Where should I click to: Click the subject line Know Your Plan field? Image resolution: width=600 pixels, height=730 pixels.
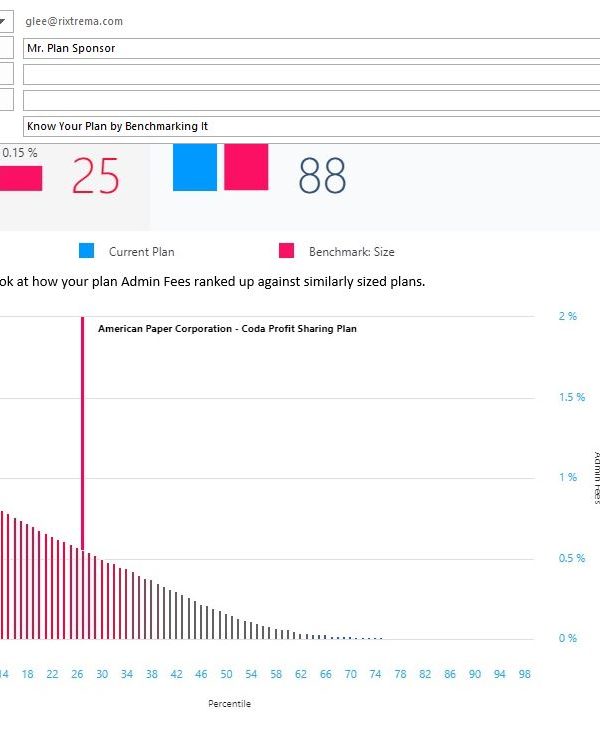[300, 126]
